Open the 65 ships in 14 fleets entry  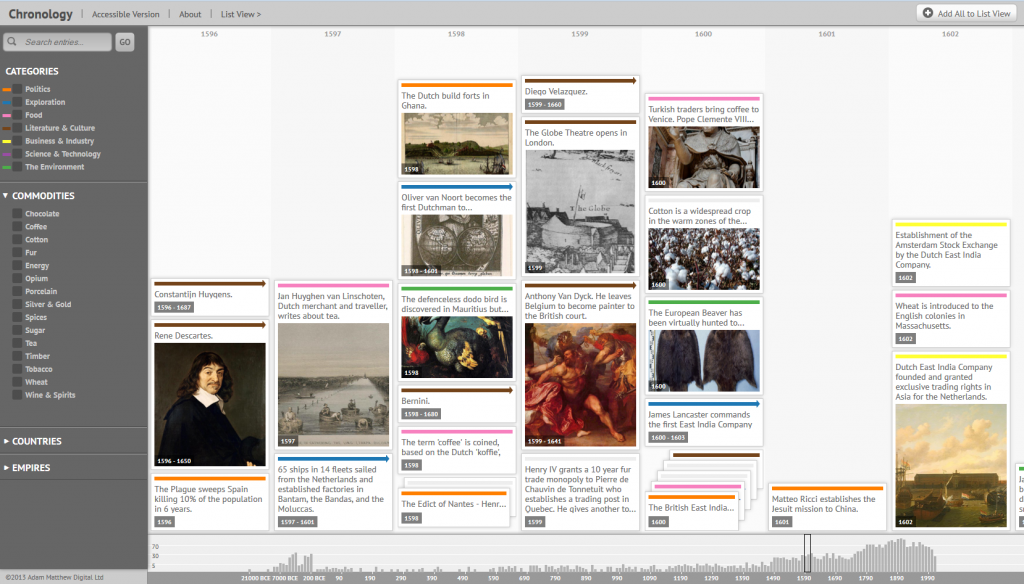click(333, 492)
